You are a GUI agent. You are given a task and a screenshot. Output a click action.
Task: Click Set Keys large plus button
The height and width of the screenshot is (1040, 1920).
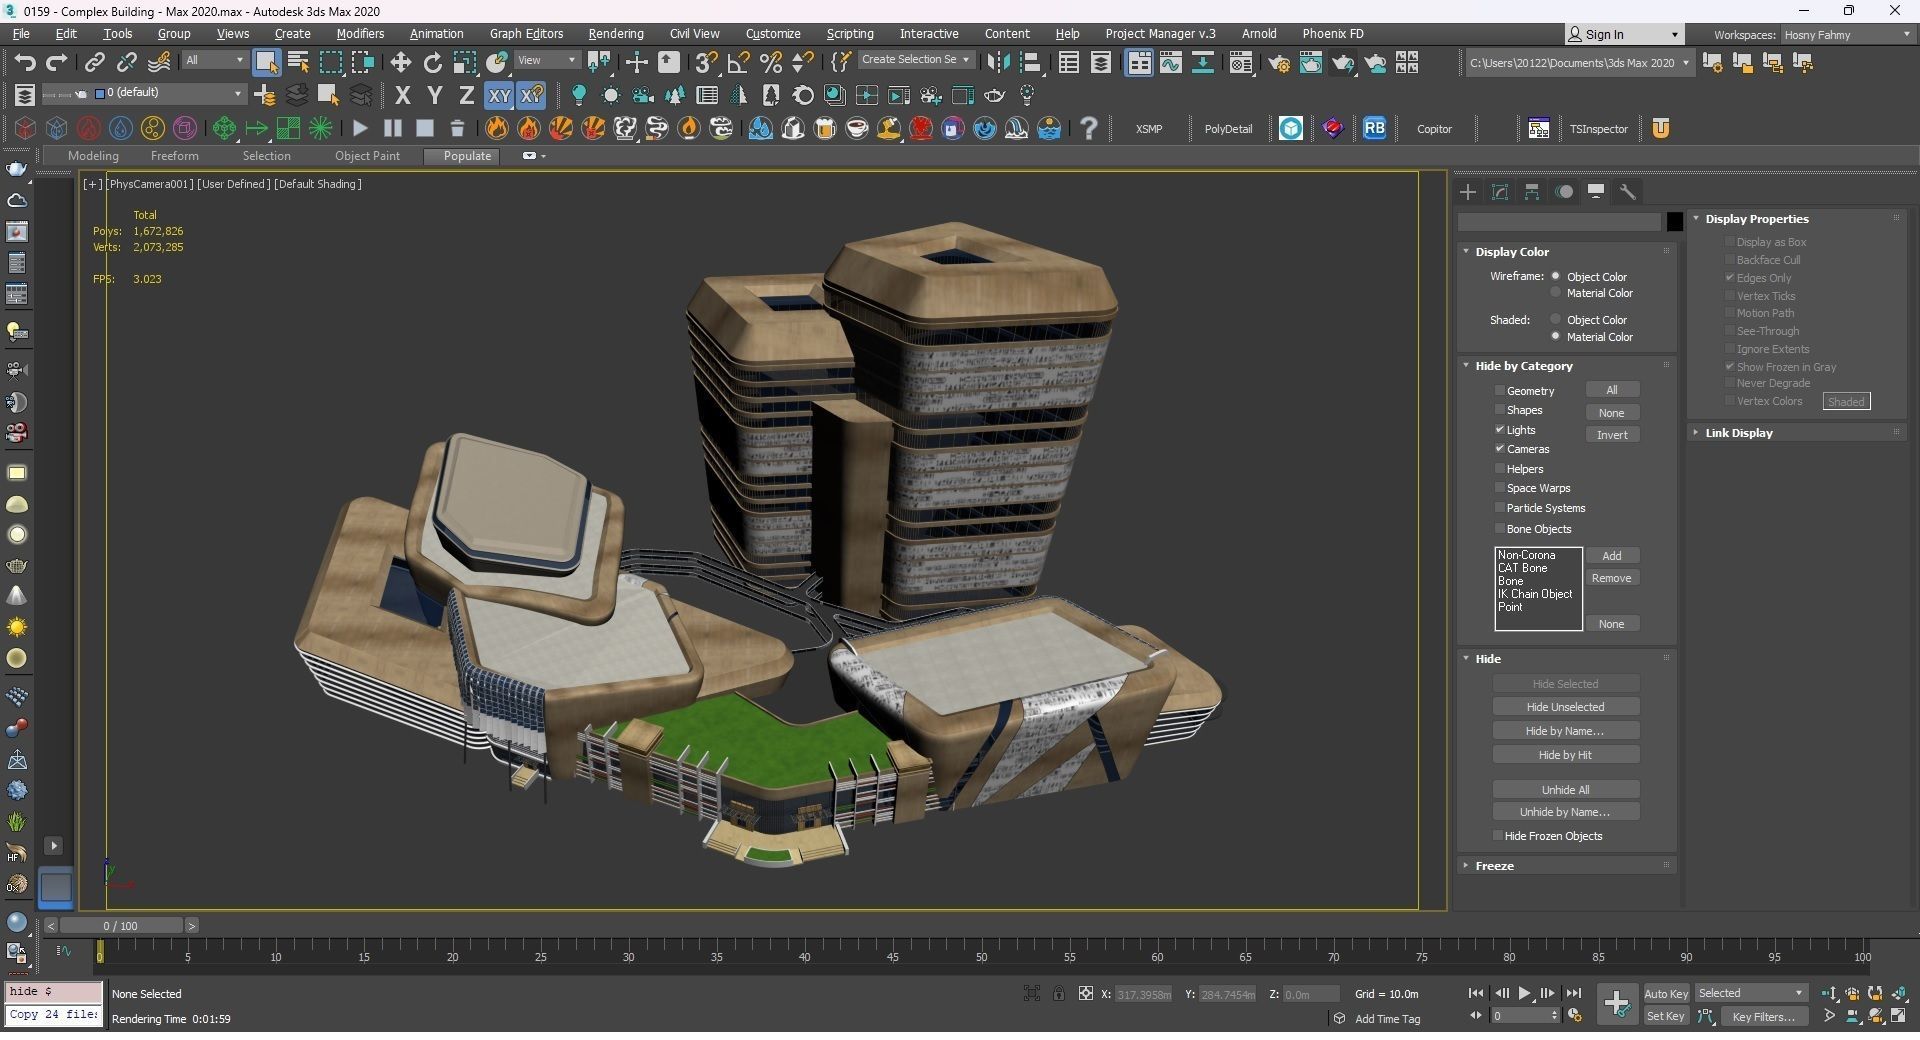[1616, 1004]
